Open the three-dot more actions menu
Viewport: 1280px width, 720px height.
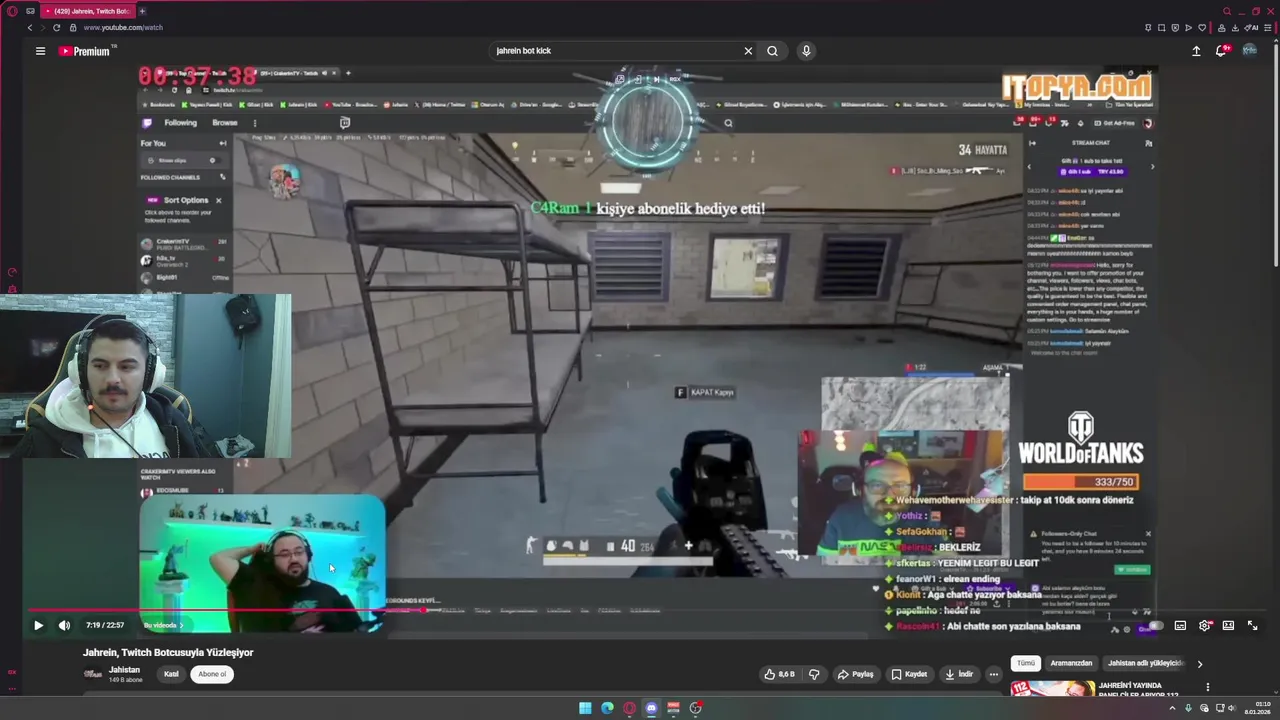click(993, 674)
